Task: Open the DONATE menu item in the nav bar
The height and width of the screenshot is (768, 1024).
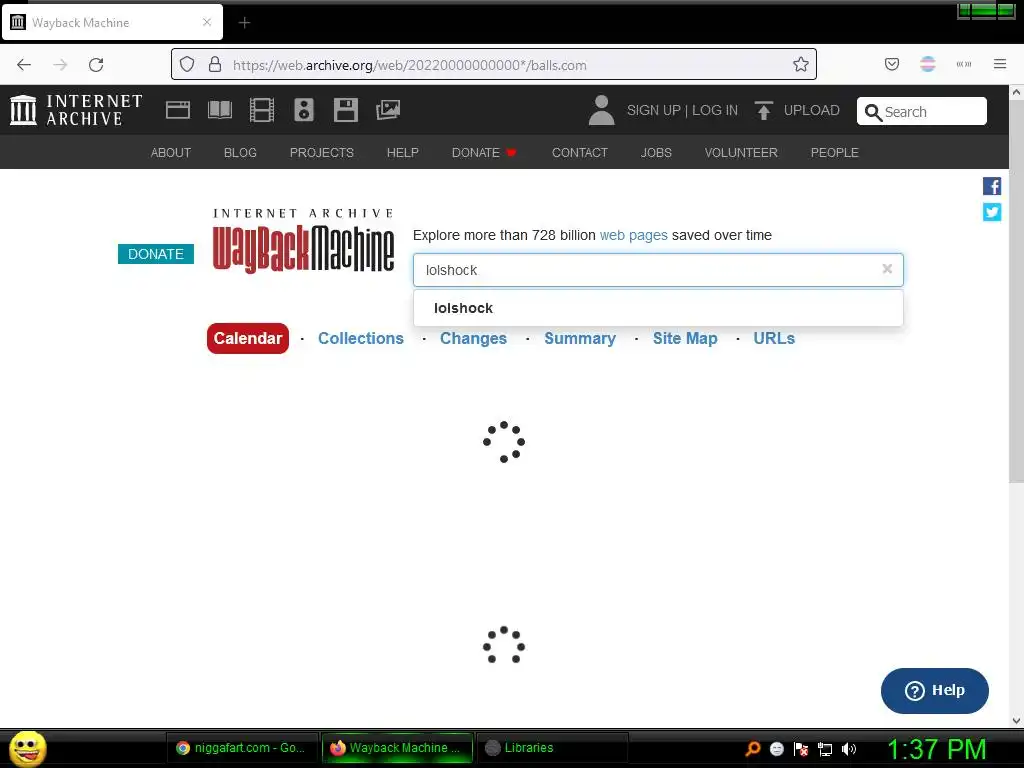Action: 484,152
